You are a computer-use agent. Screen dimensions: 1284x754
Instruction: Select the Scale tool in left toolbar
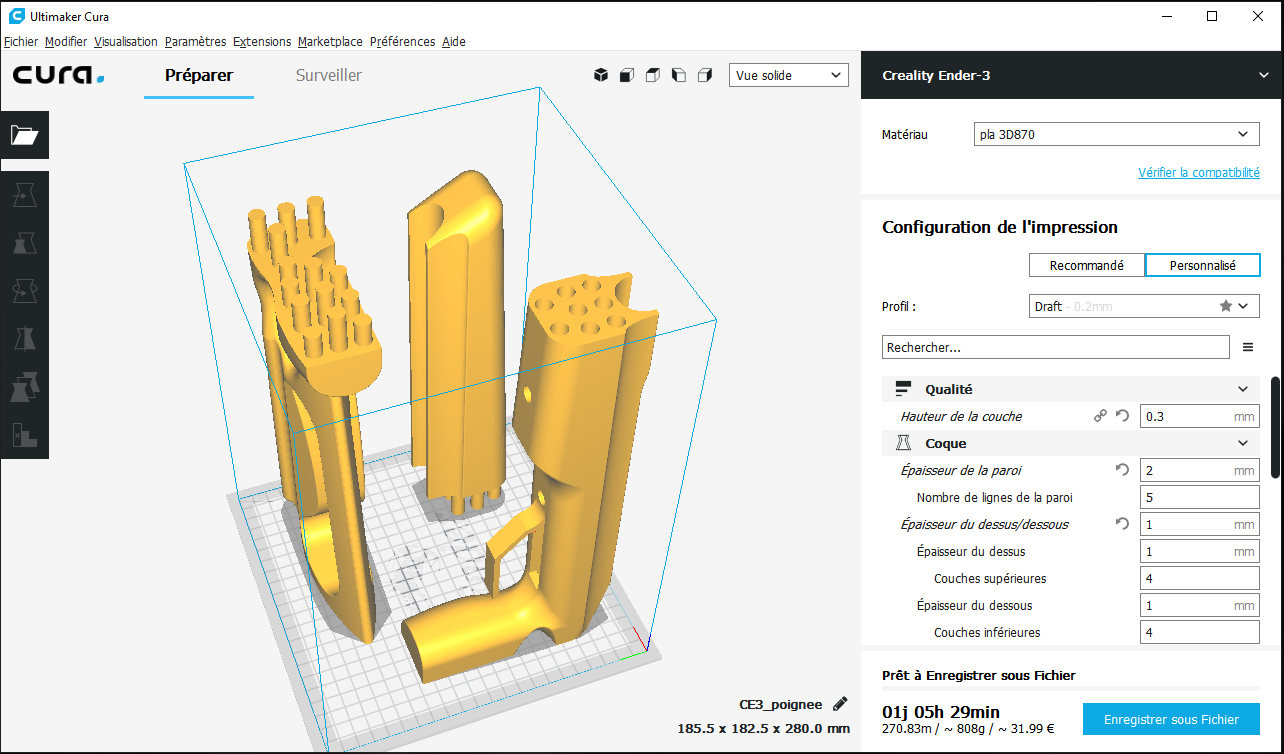pos(24,243)
